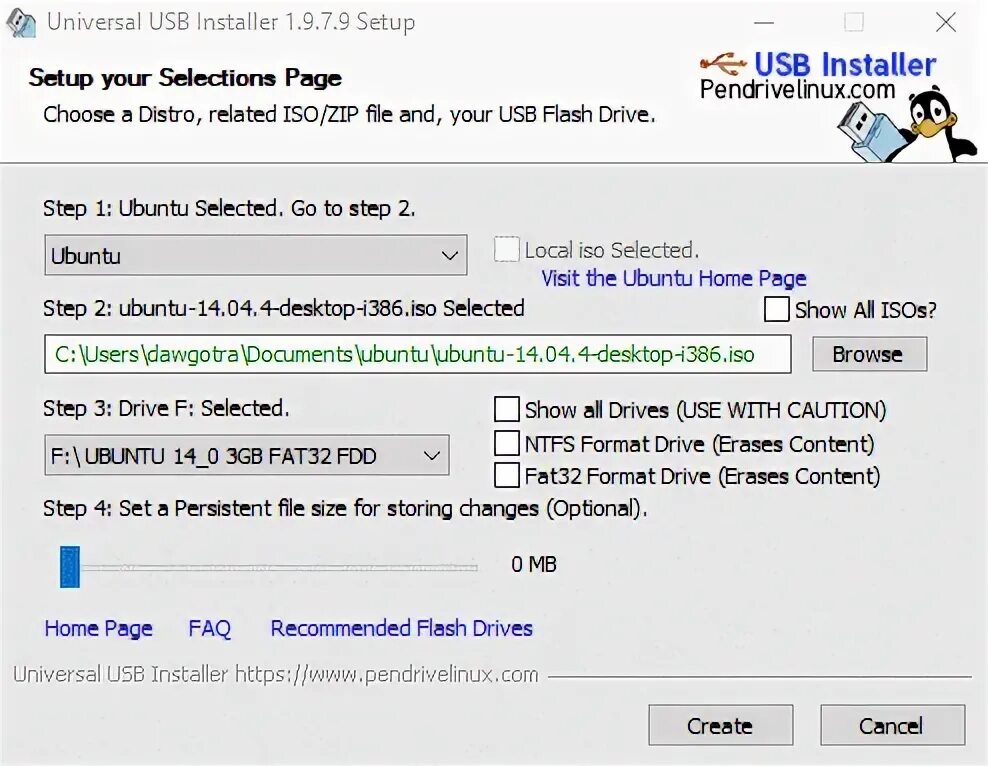Image resolution: width=988 pixels, height=766 pixels.
Task: Click the Setup your Selections Page heading
Action: click(x=185, y=77)
